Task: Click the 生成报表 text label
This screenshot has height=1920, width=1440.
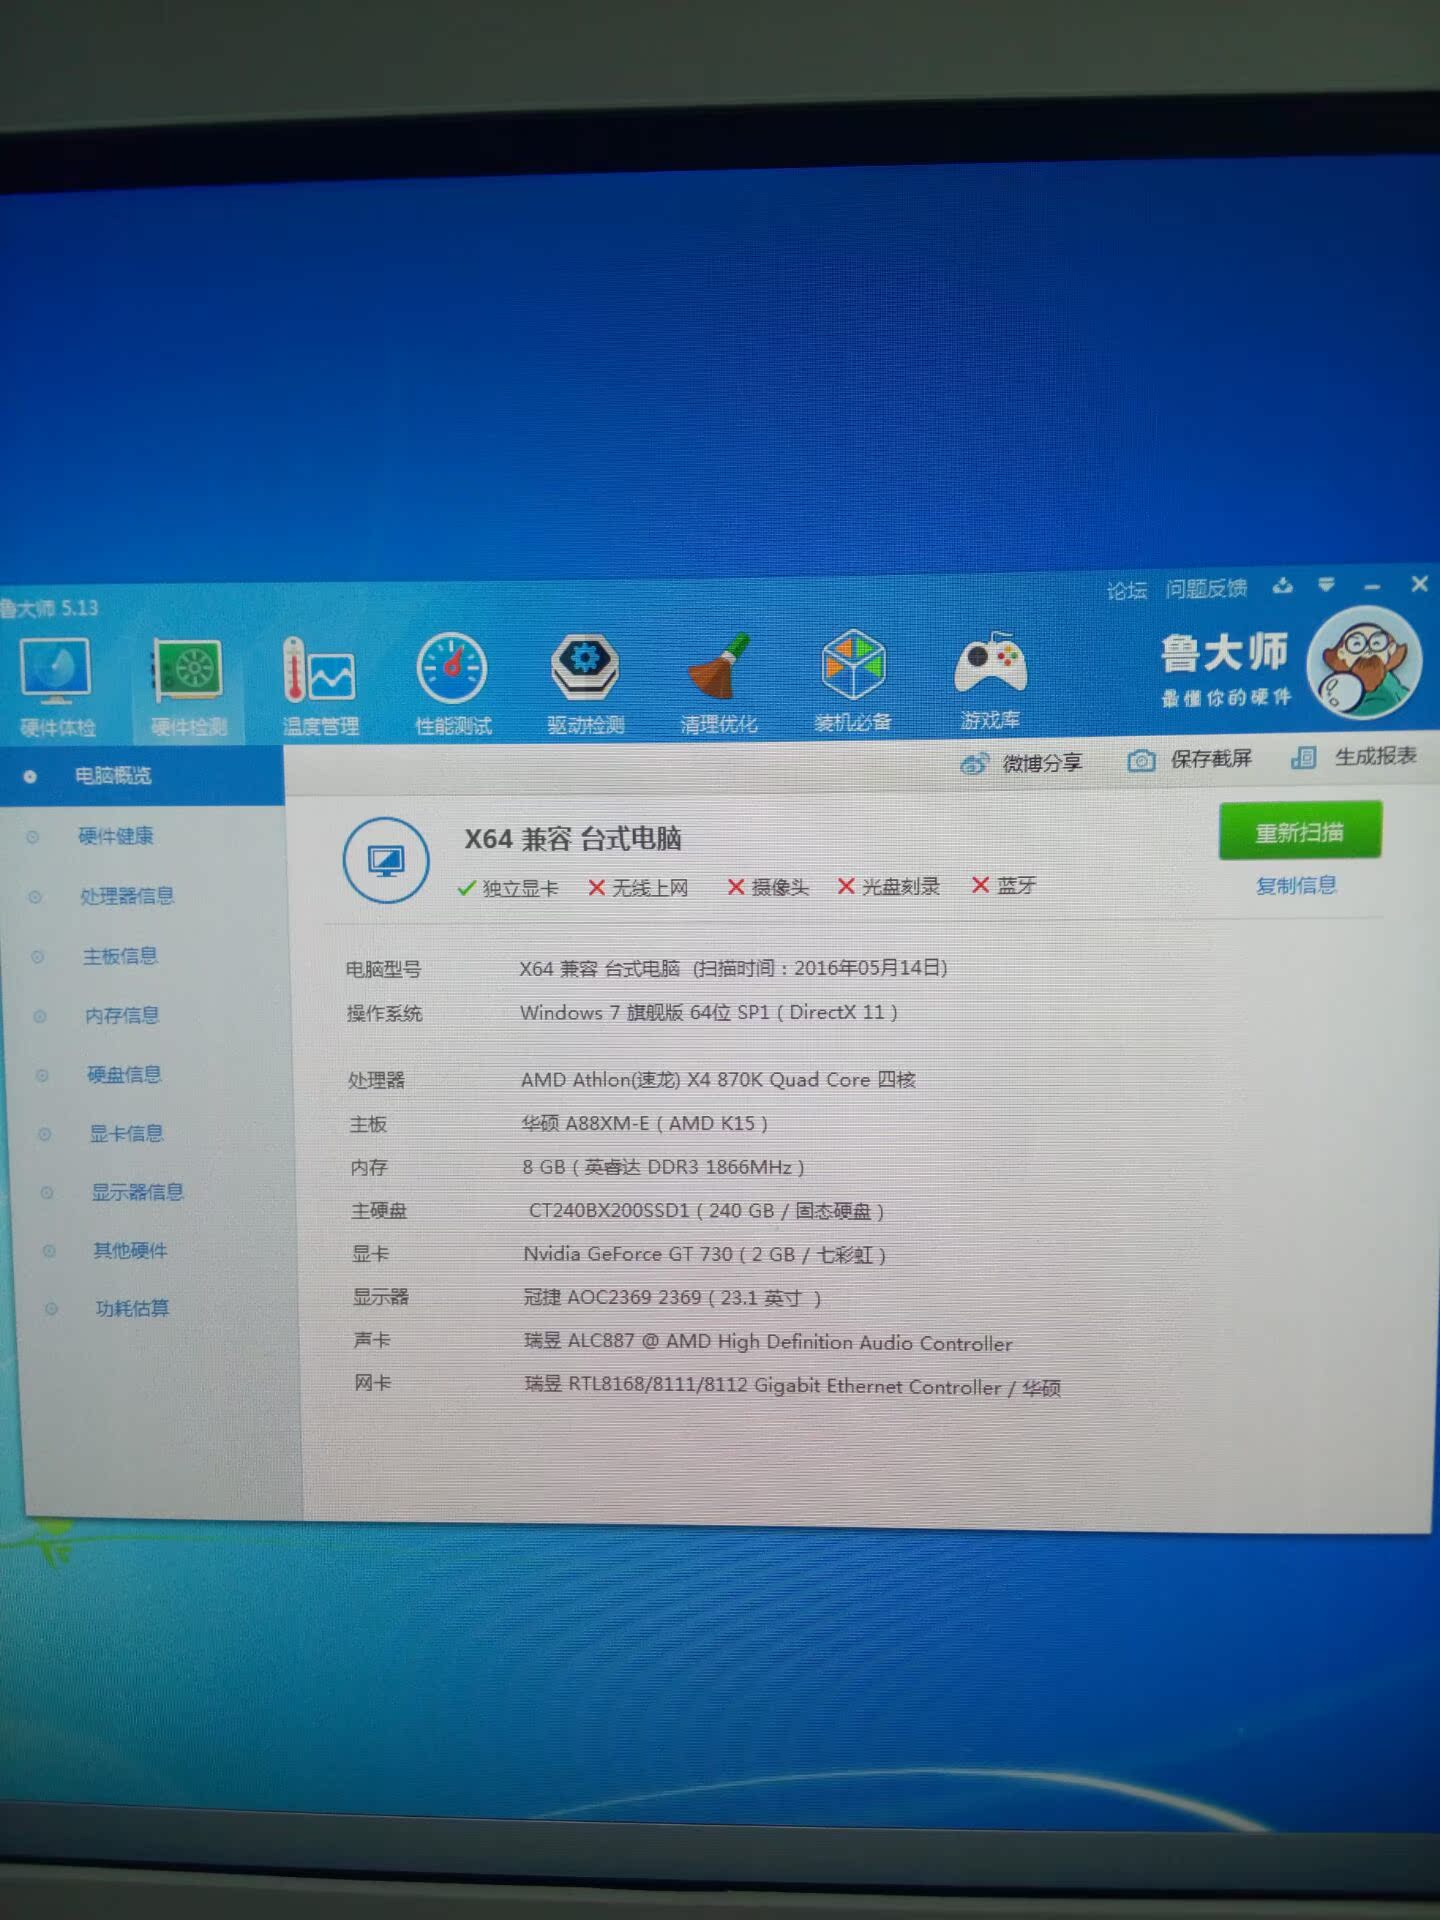Action: coord(1376,757)
